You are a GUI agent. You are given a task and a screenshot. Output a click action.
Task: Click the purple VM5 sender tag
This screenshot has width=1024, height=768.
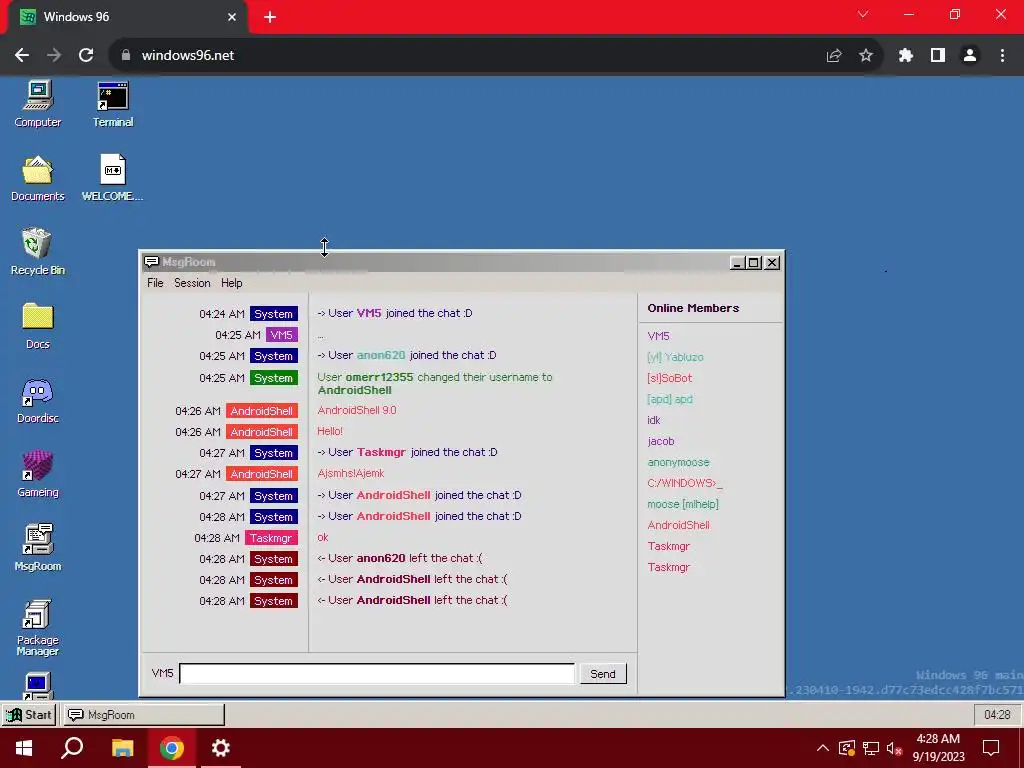(x=281, y=335)
